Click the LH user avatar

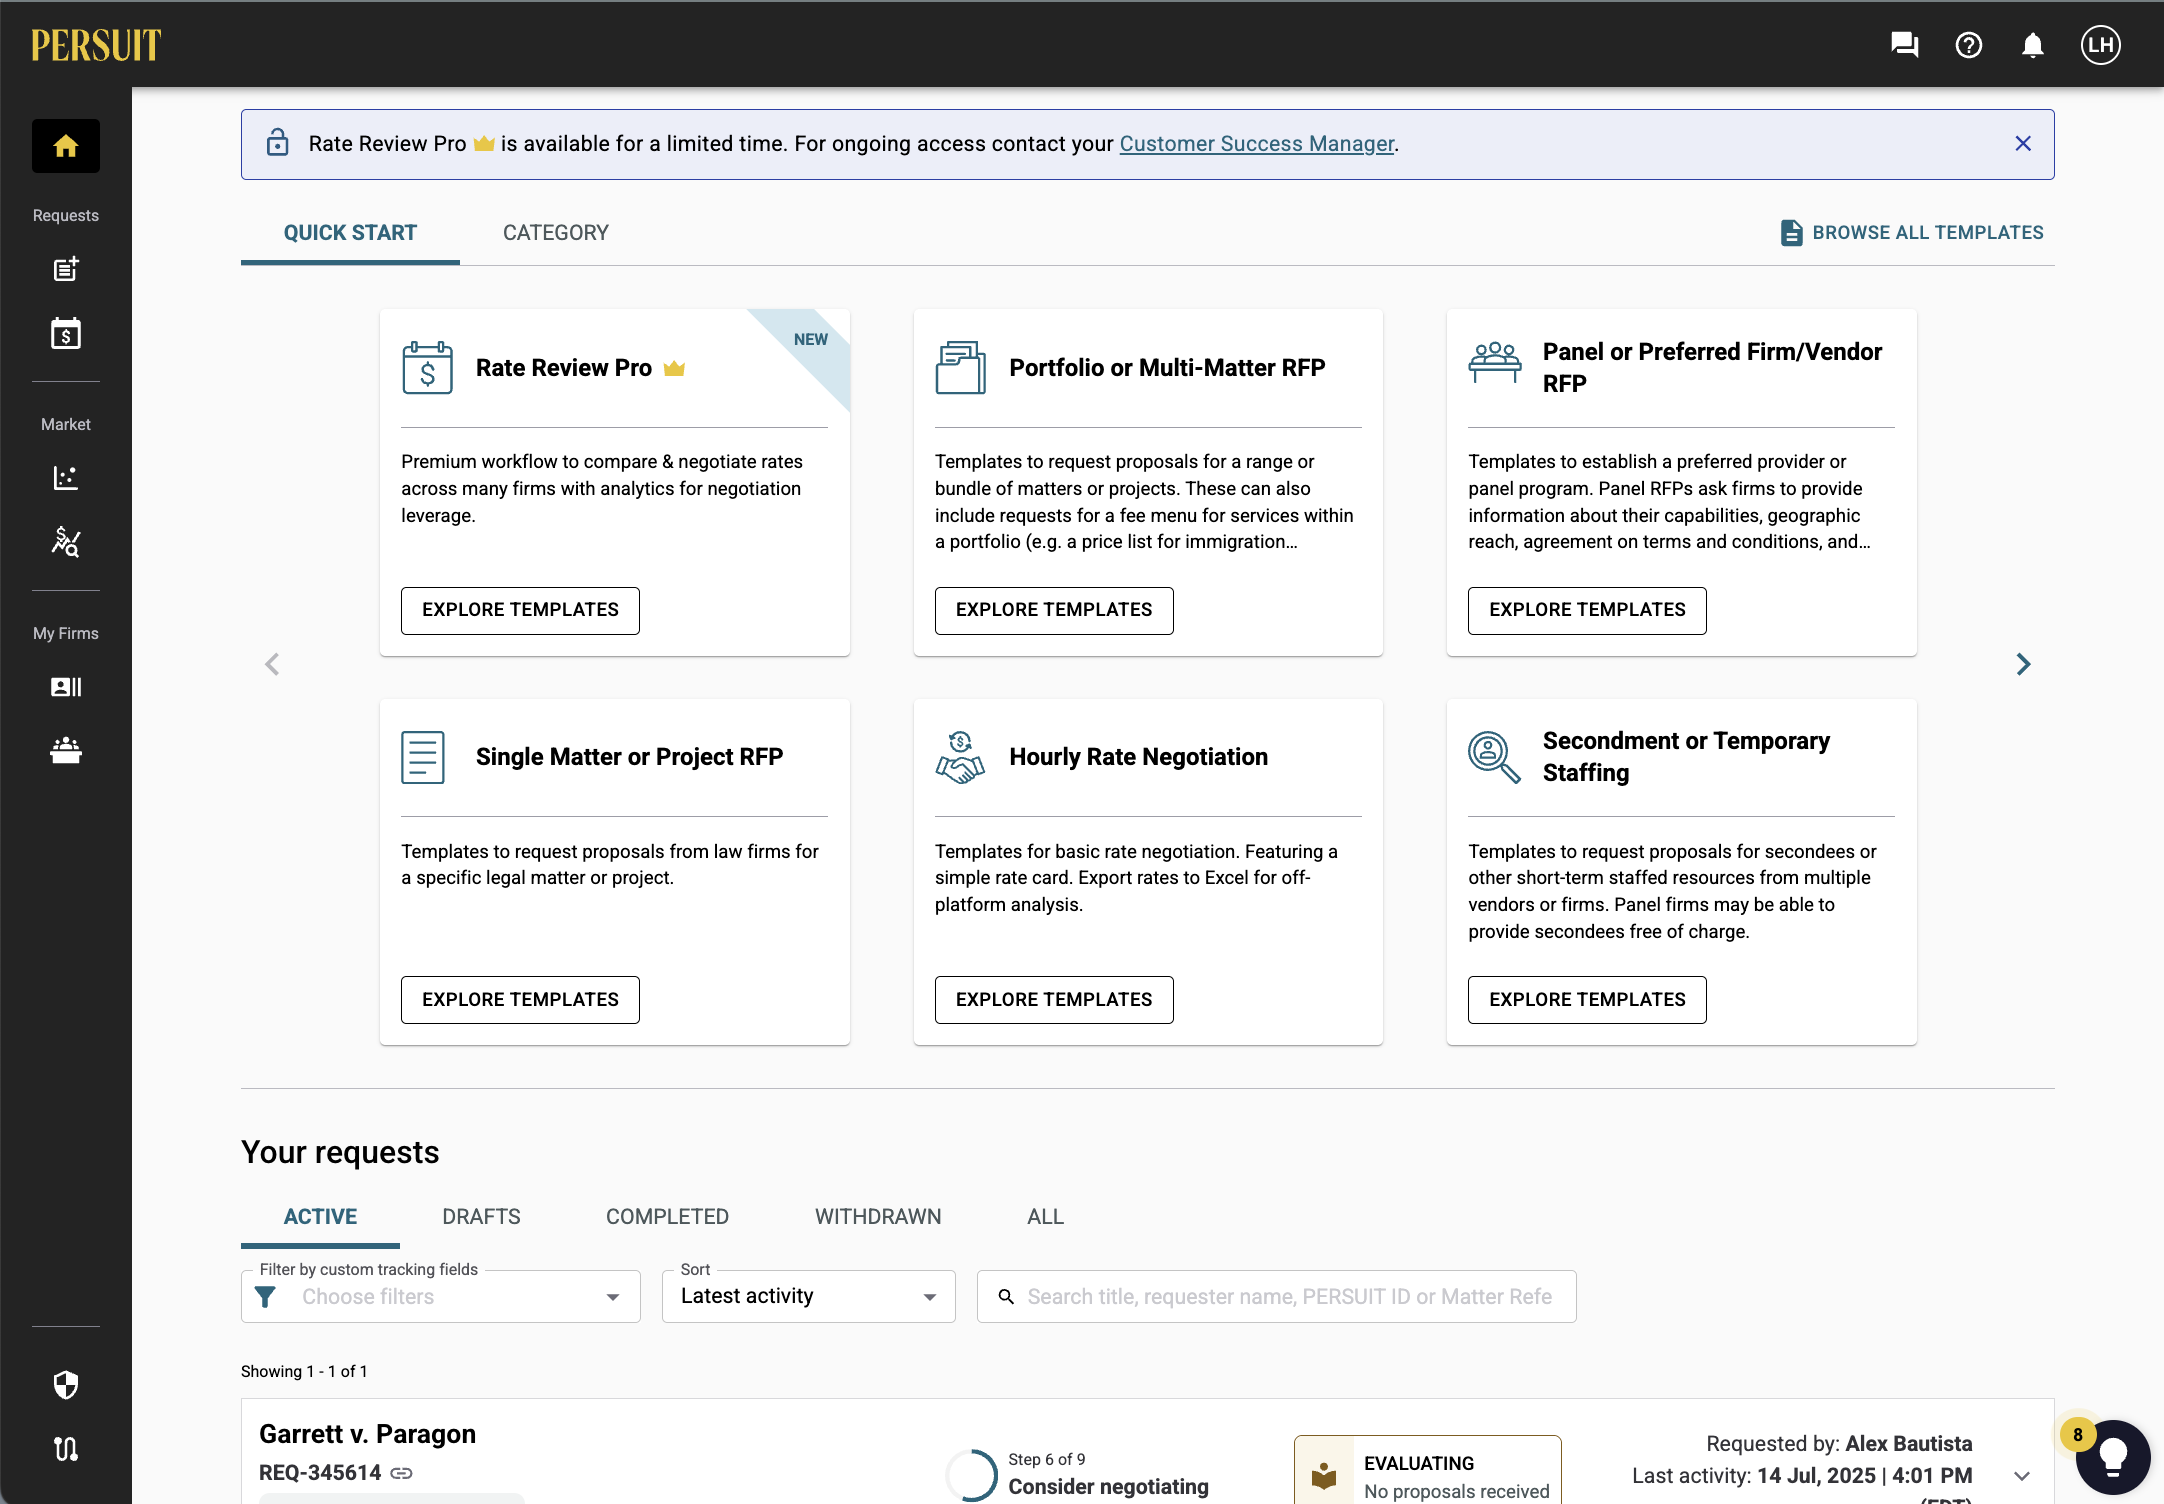[x=2100, y=45]
